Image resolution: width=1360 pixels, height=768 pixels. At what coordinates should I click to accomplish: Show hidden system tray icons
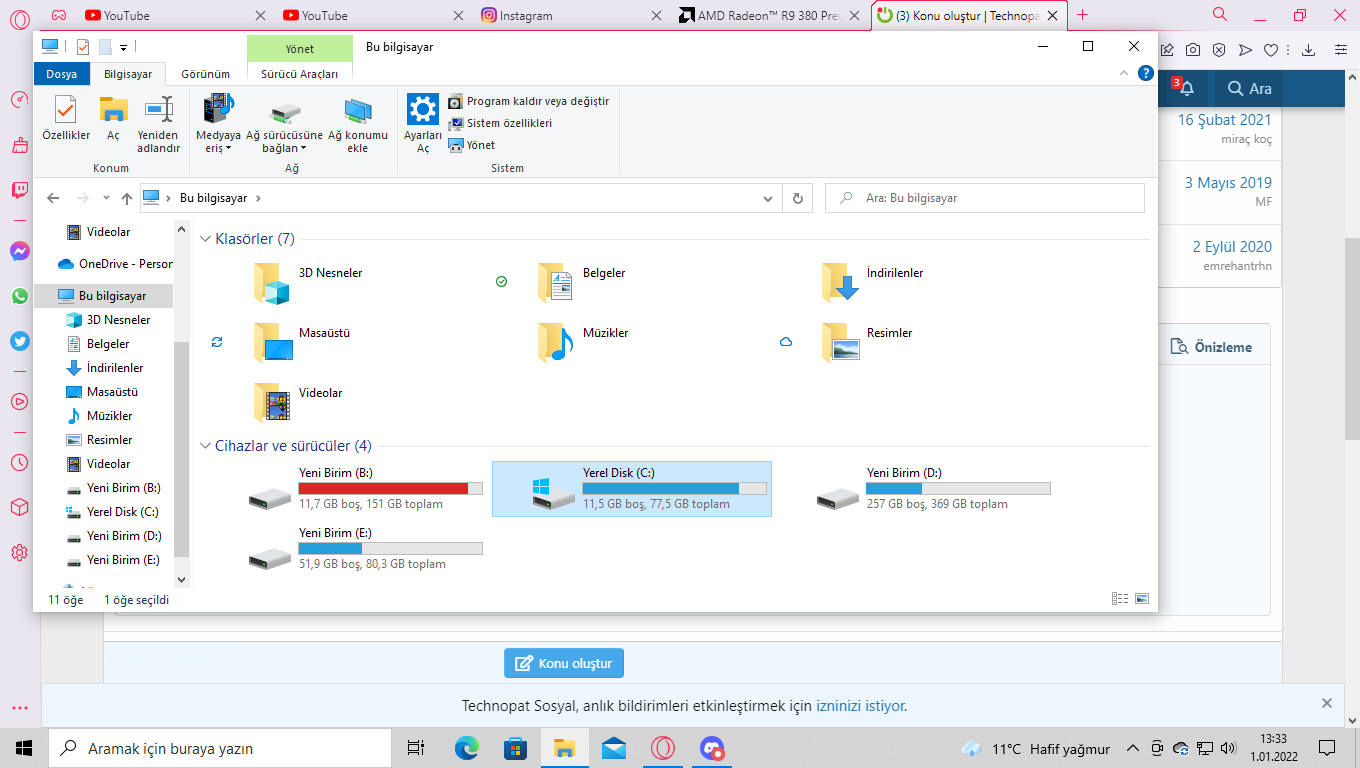[x=1133, y=748]
